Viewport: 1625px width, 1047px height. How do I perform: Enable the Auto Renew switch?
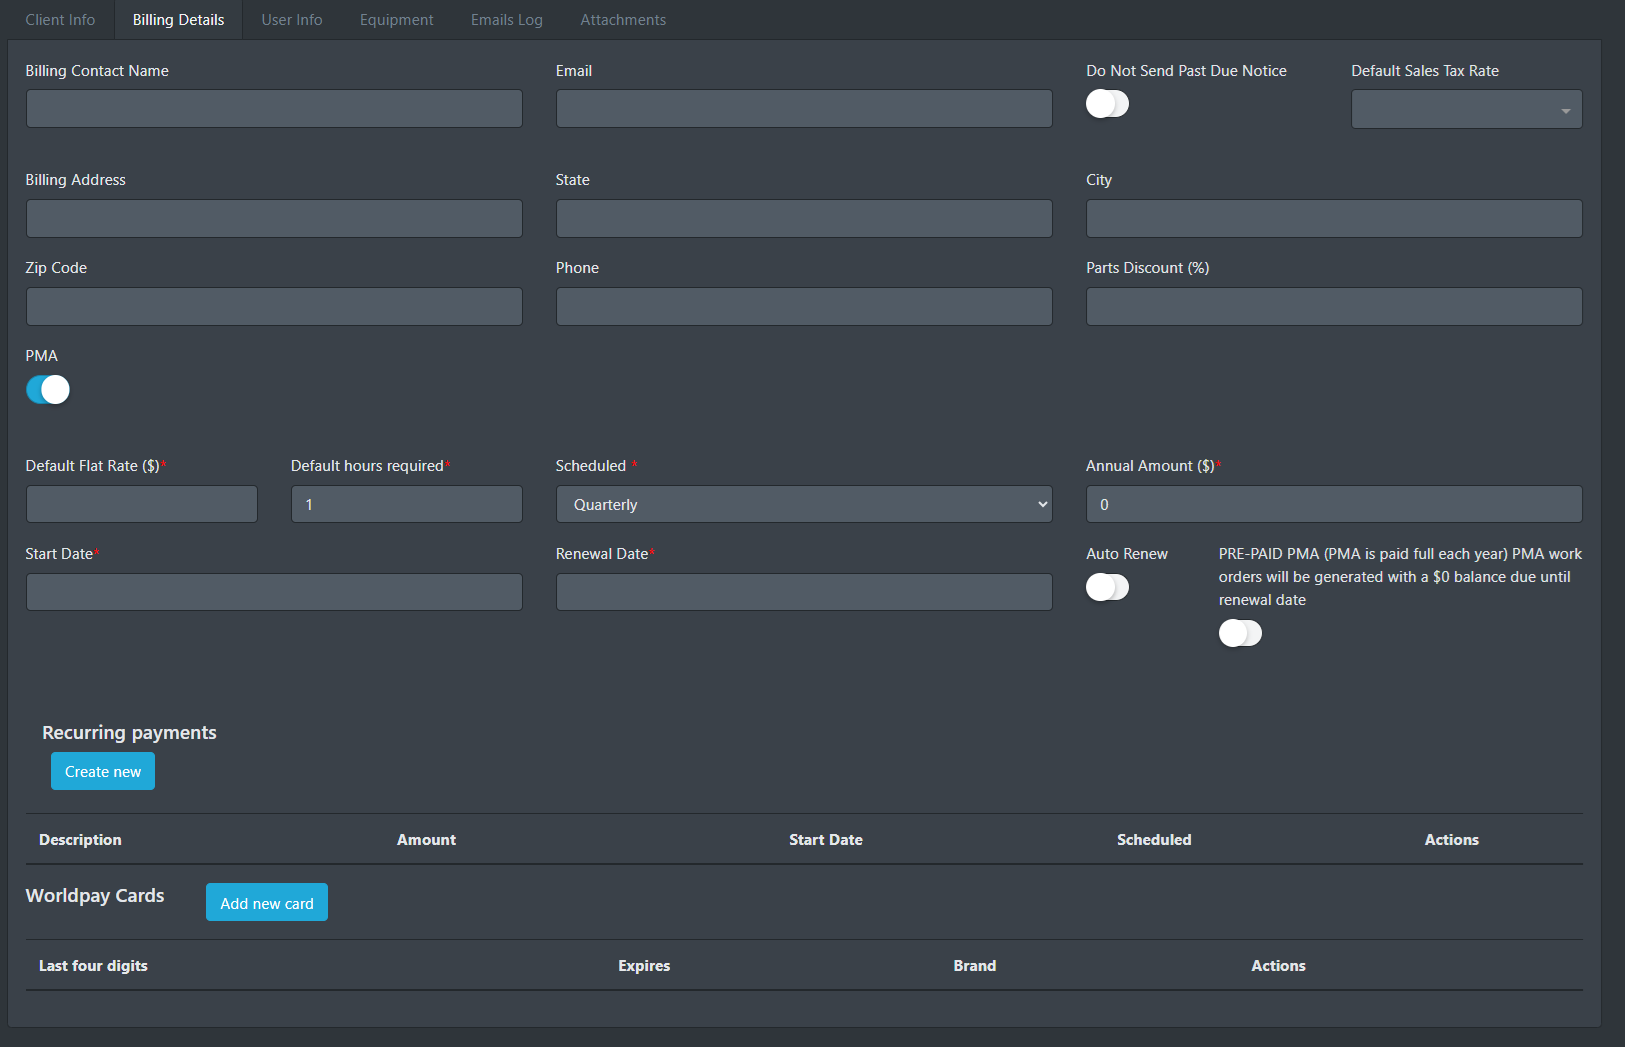[x=1107, y=588]
